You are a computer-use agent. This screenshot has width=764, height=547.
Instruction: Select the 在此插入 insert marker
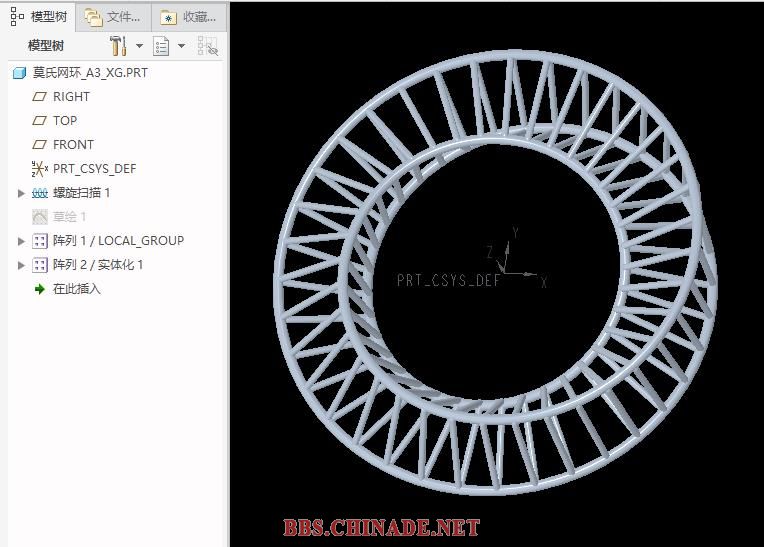76,289
